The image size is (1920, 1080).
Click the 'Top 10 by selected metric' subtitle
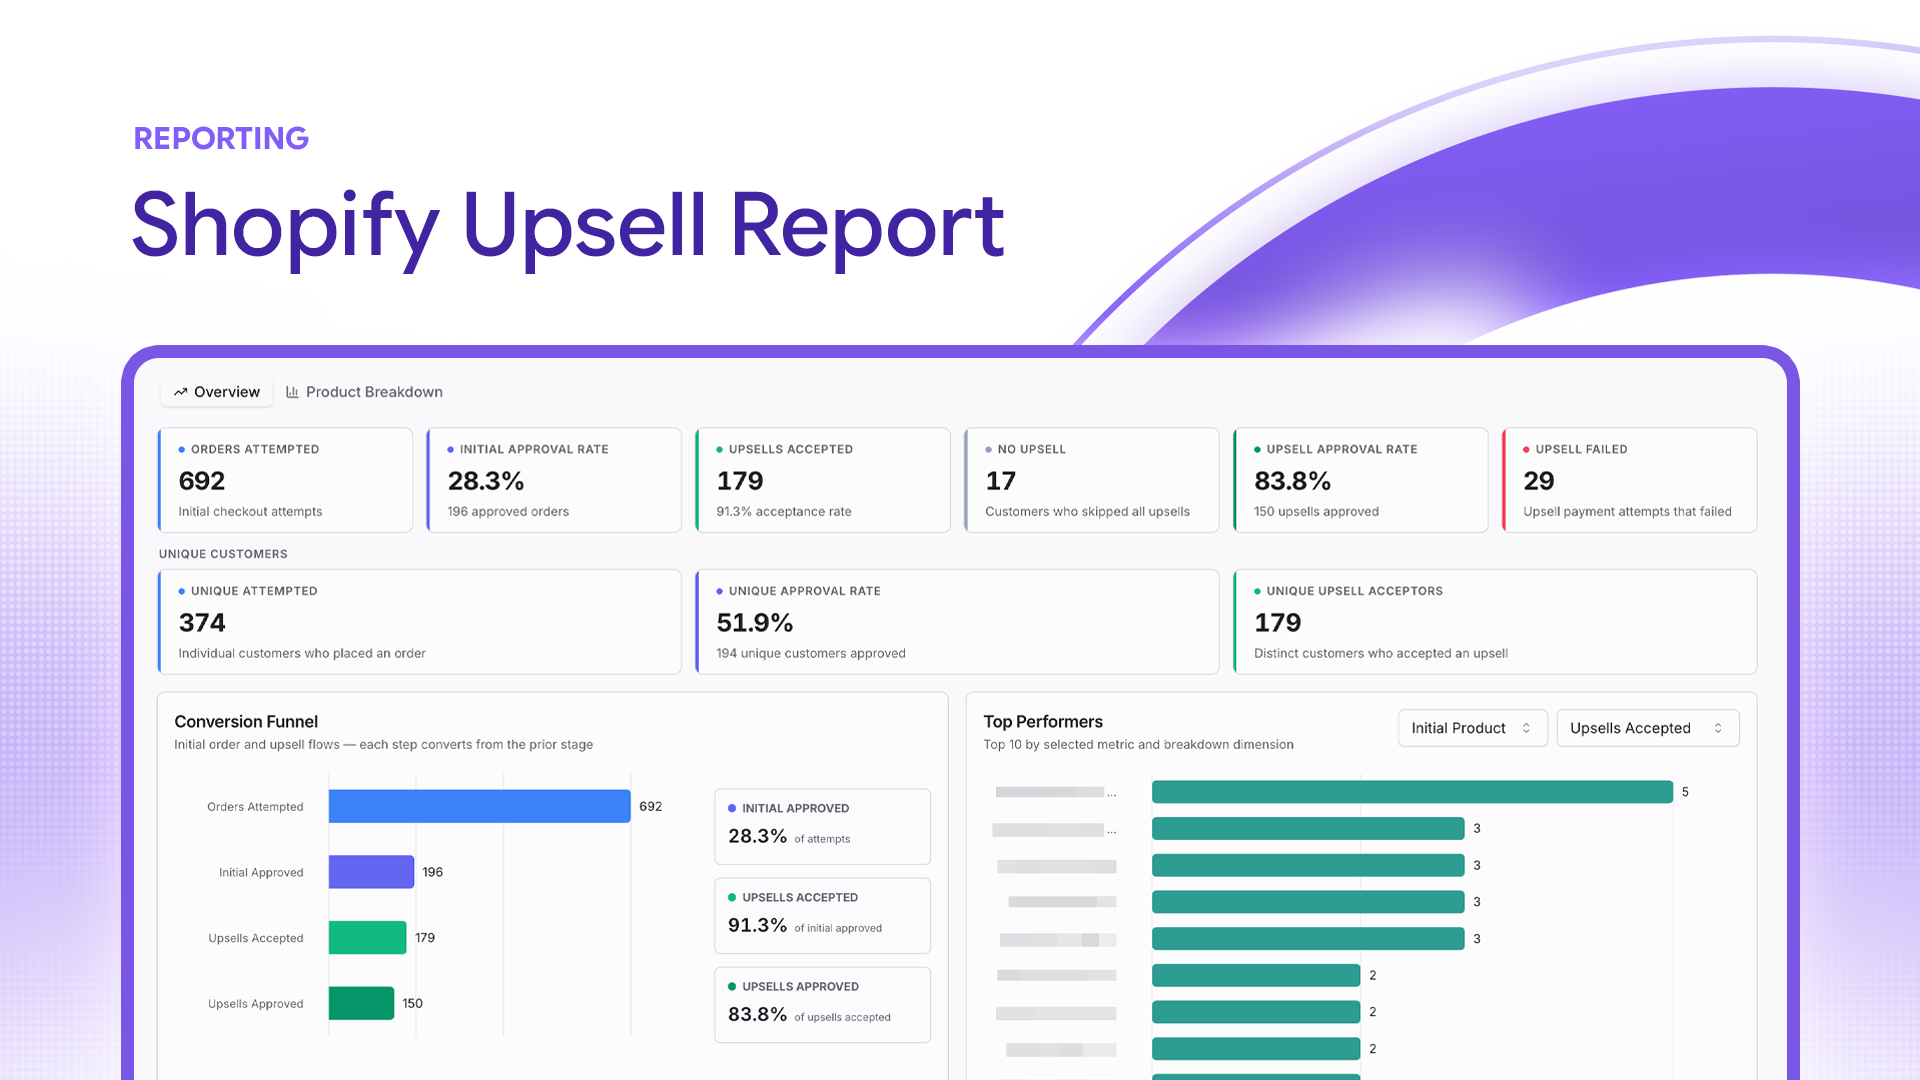tap(1138, 744)
